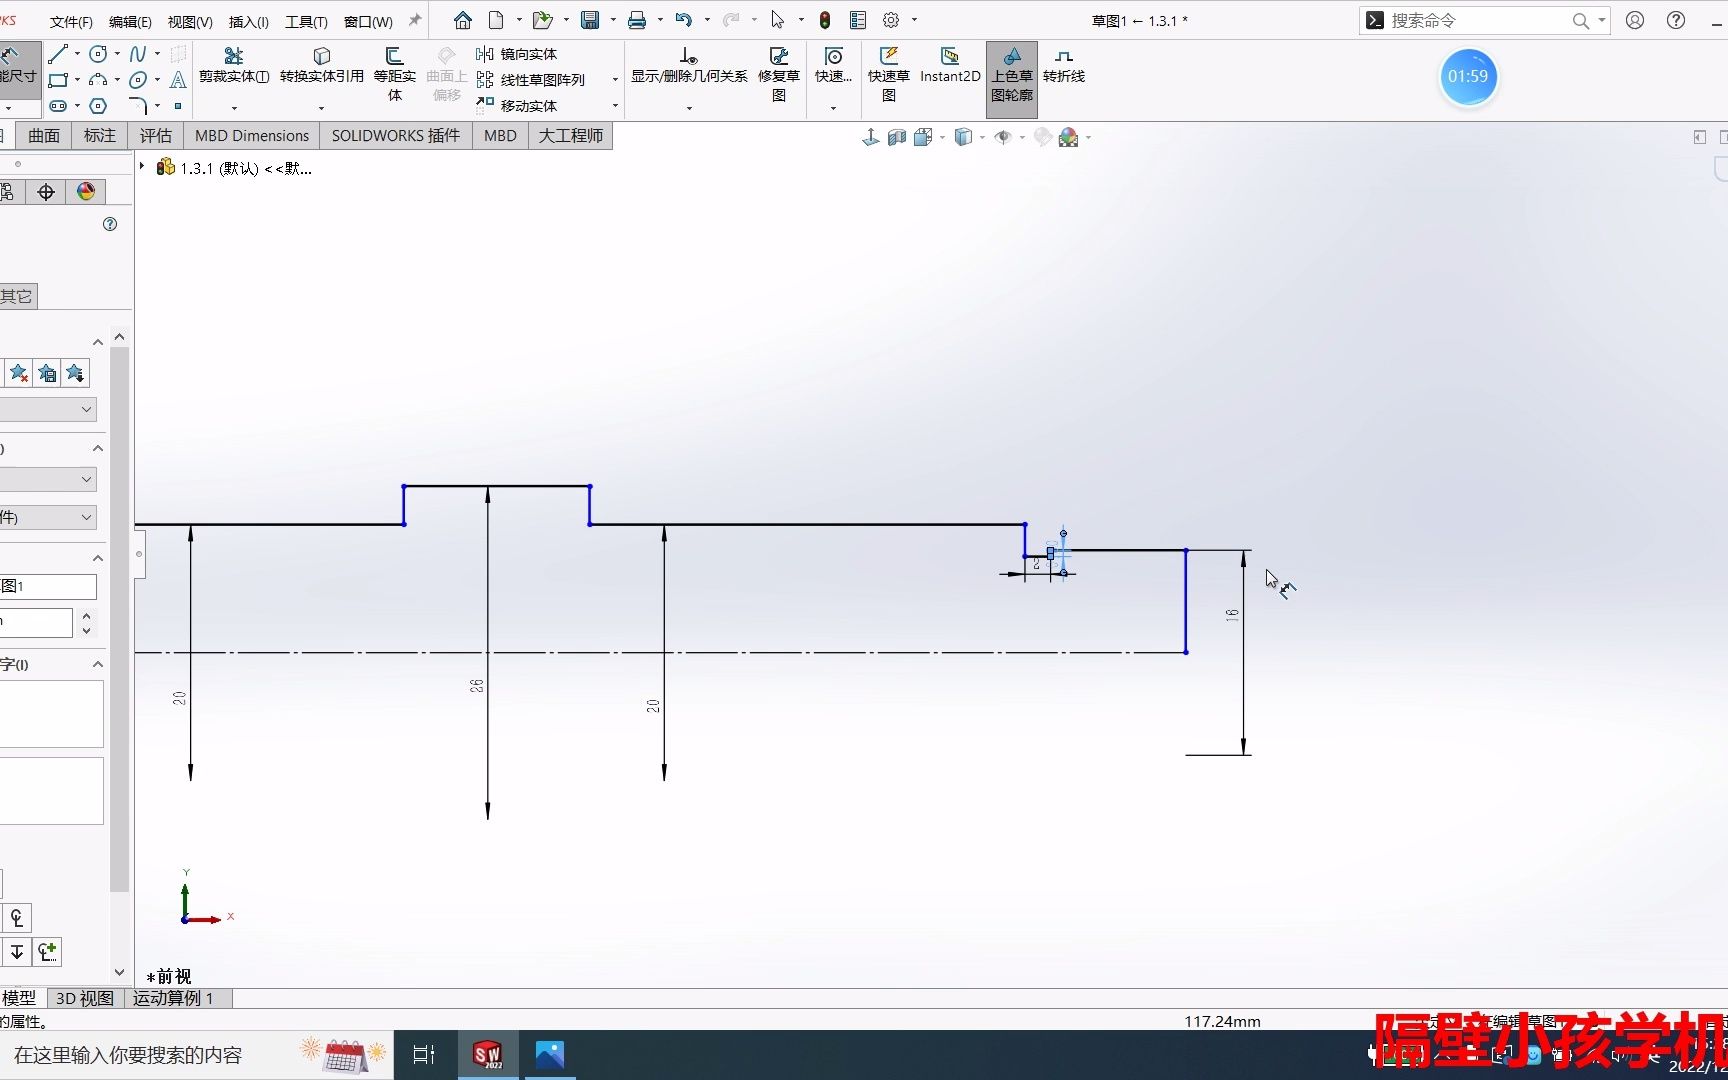1728x1080 pixels.
Task: Click the Save icon in the top toolbar
Action: 590,20
